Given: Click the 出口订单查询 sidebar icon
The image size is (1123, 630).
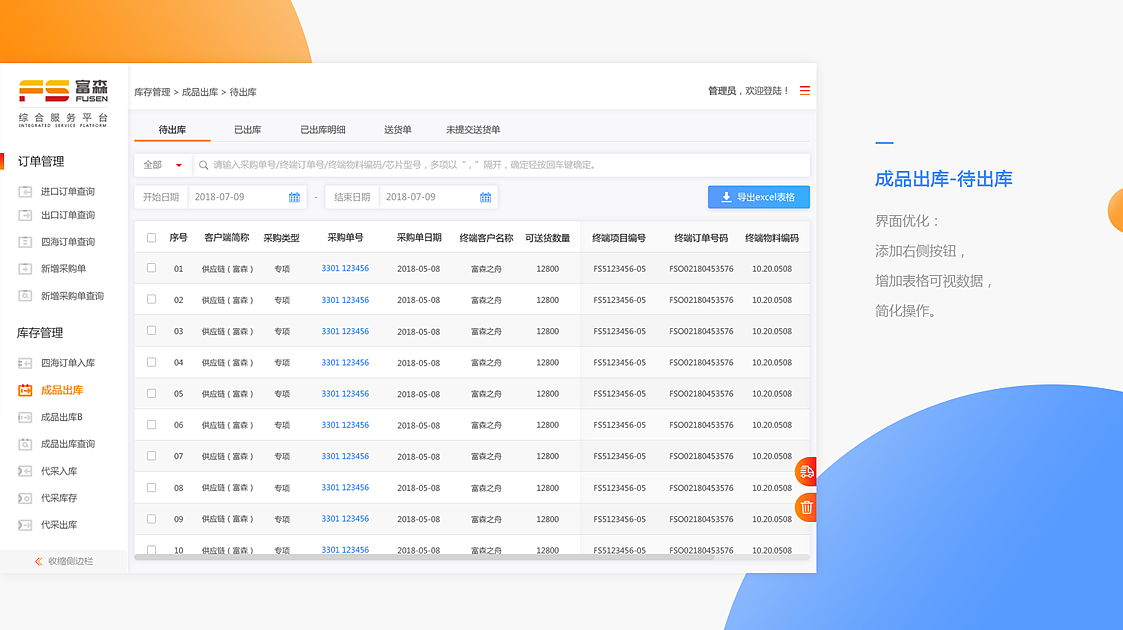Looking at the screenshot, I should [x=25, y=215].
